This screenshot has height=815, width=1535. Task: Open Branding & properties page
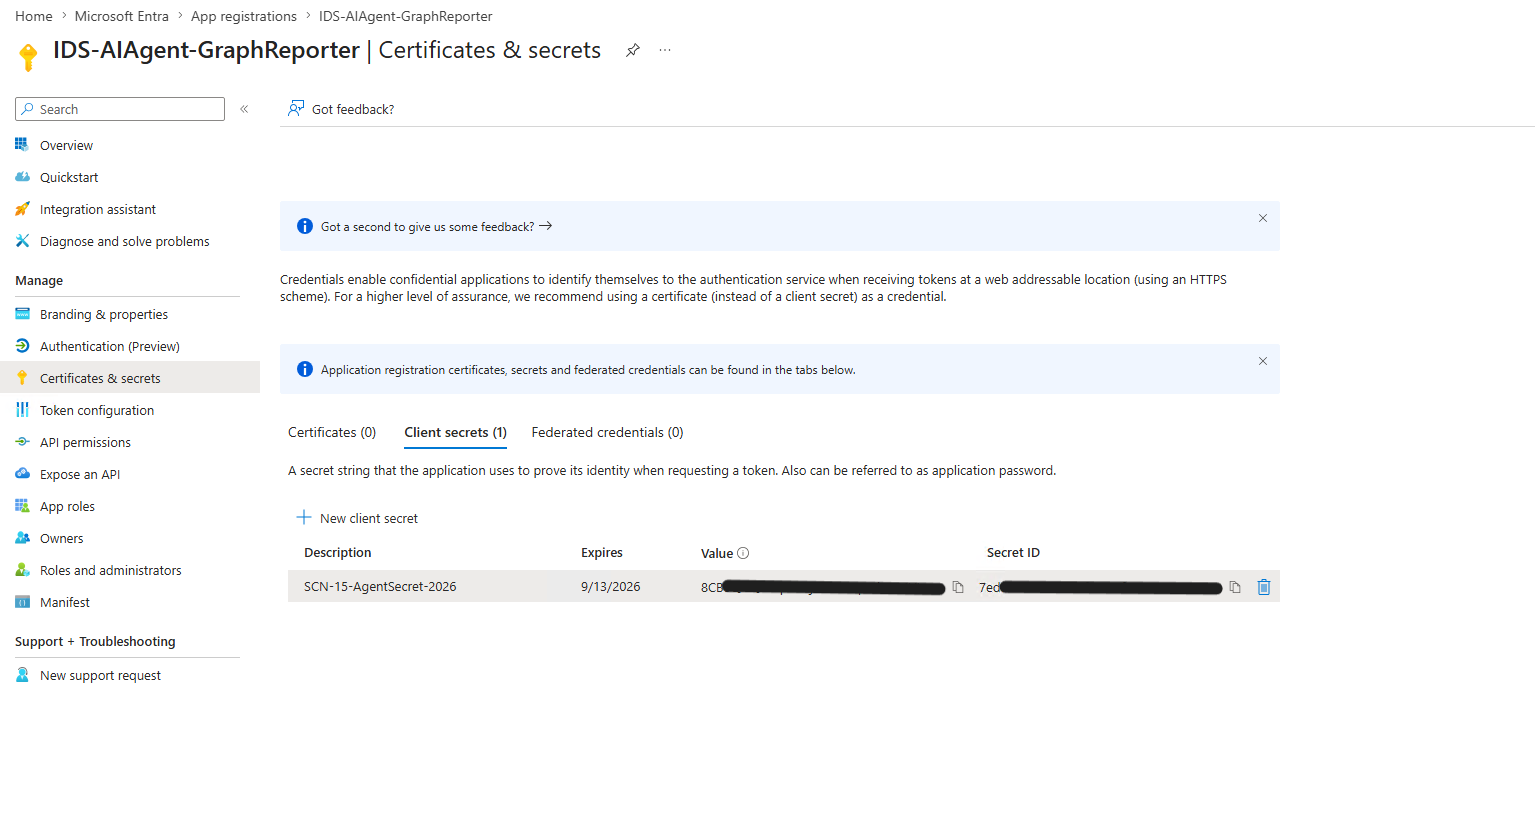104,314
